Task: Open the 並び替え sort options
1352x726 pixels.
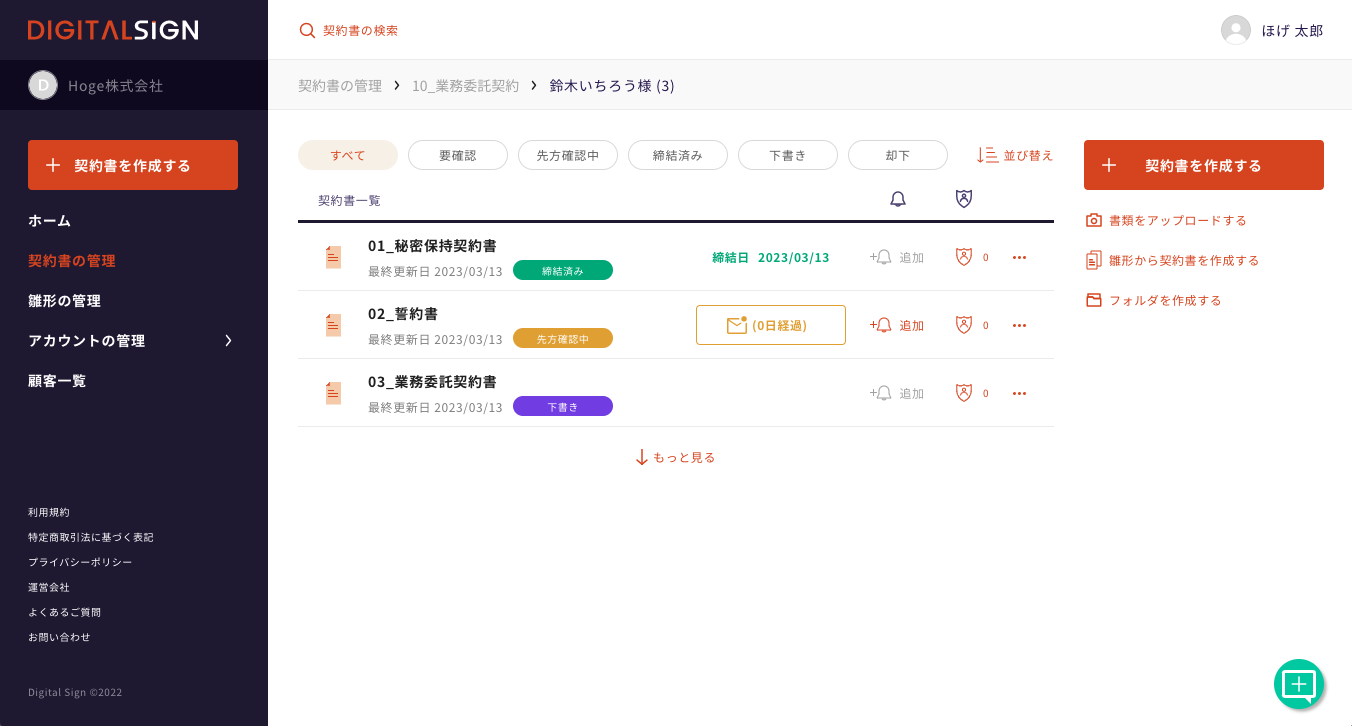Action: point(1015,155)
